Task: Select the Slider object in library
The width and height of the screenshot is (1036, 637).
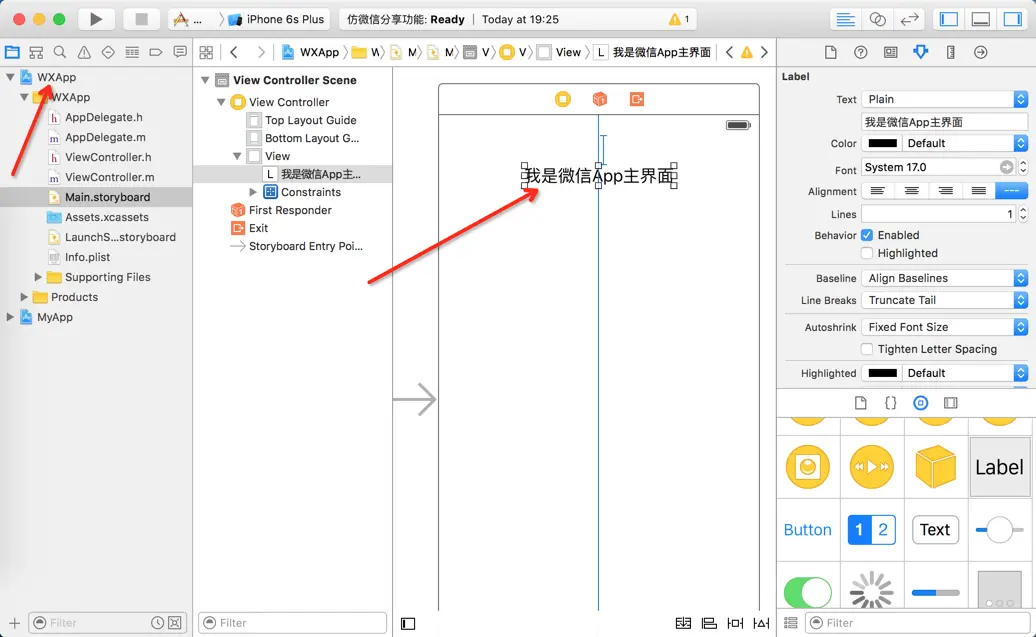Action: [999, 530]
